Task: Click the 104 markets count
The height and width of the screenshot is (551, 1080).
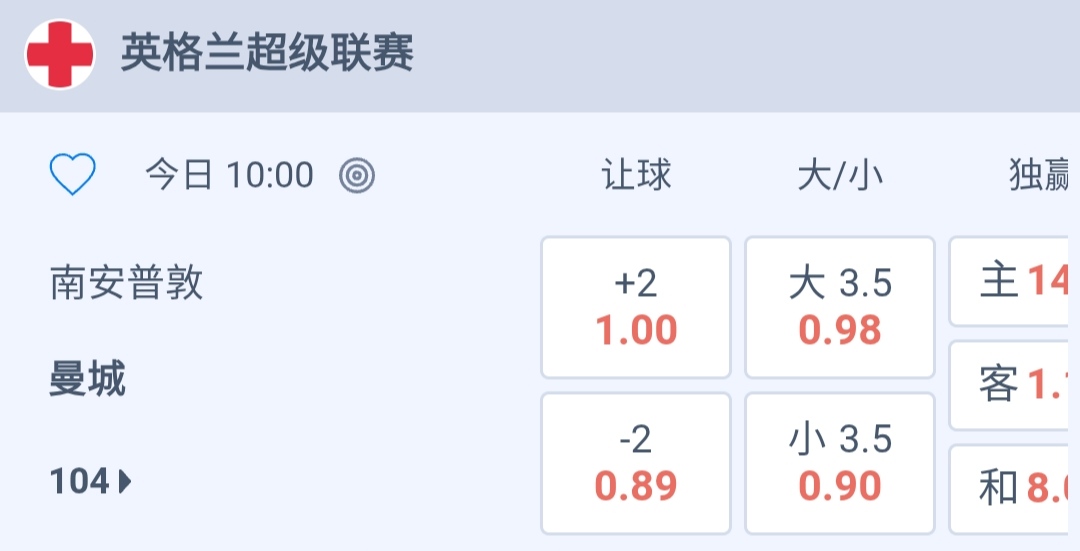Action: click(79, 482)
